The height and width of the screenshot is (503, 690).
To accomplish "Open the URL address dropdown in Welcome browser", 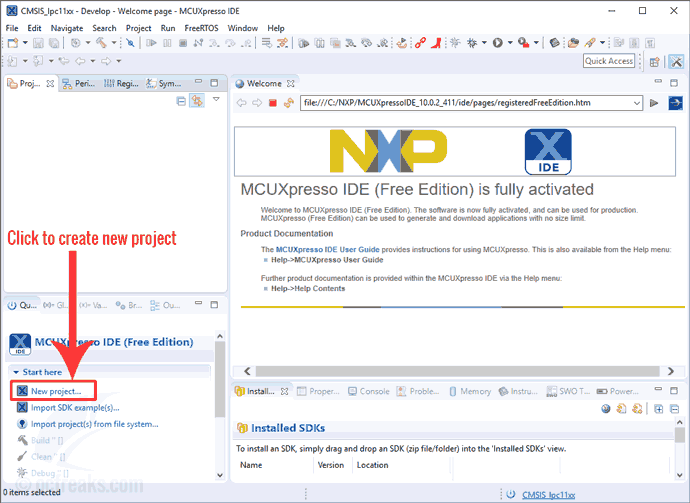I will pyautogui.click(x=636, y=103).
